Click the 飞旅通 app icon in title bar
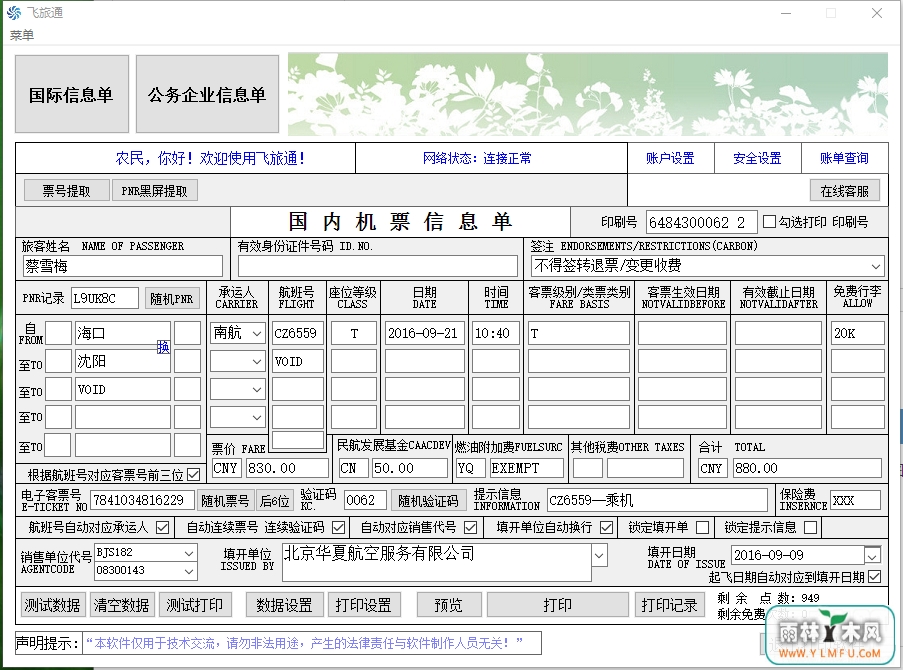The height and width of the screenshot is (670, 903). 14,13
